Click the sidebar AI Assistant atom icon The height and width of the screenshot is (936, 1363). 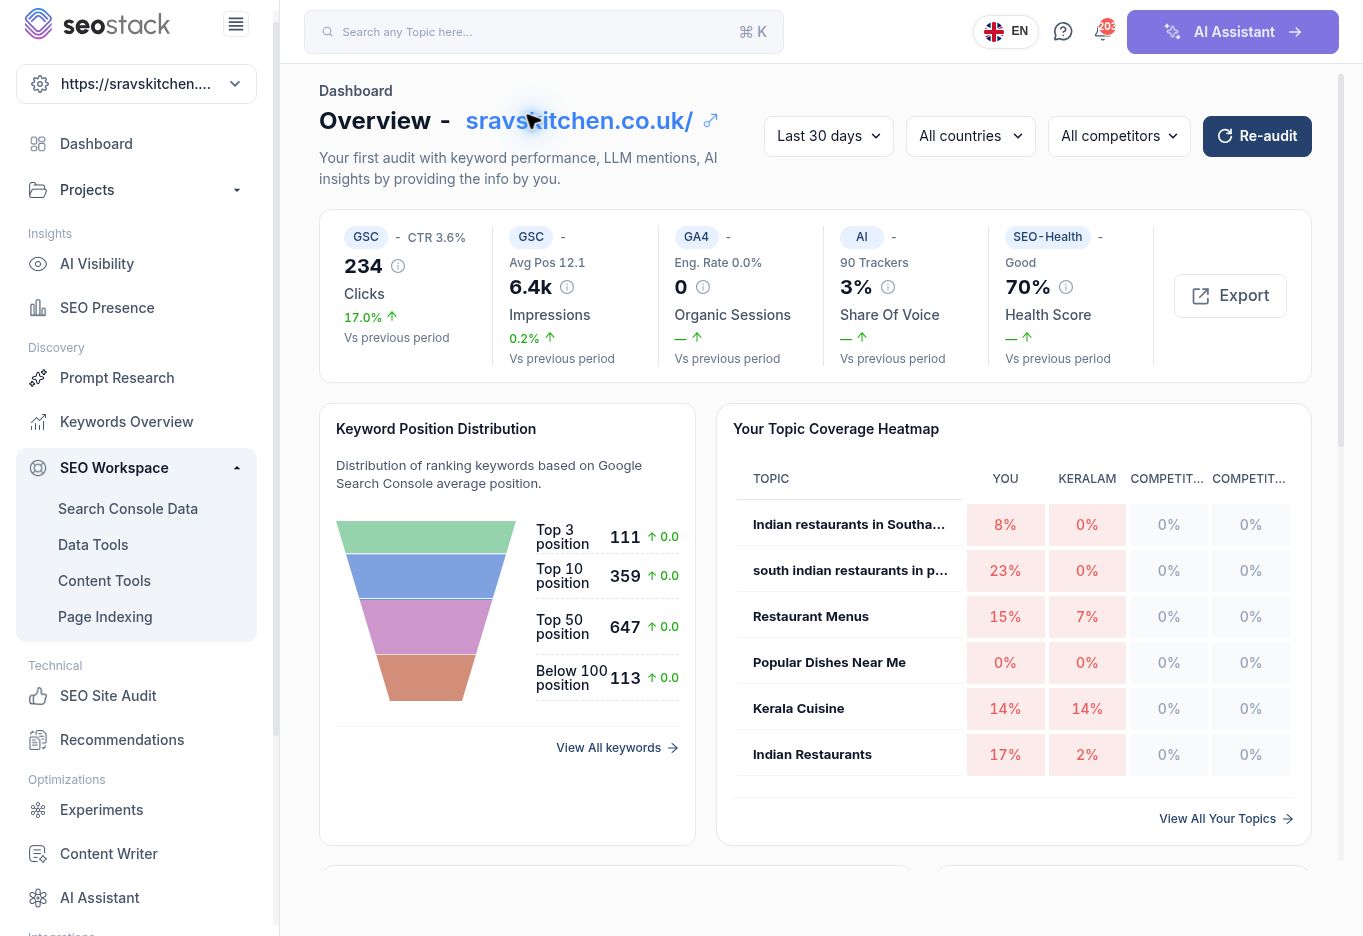click(x=38, y=898)
